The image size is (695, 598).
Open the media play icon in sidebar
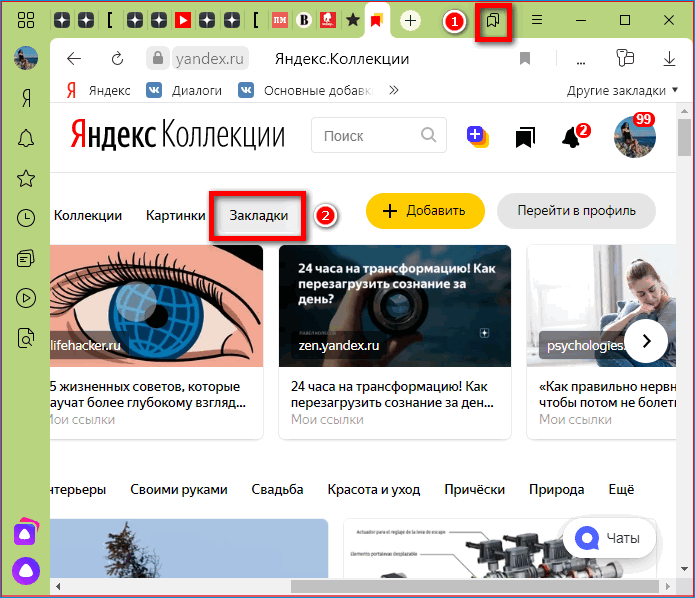point(26,298)
